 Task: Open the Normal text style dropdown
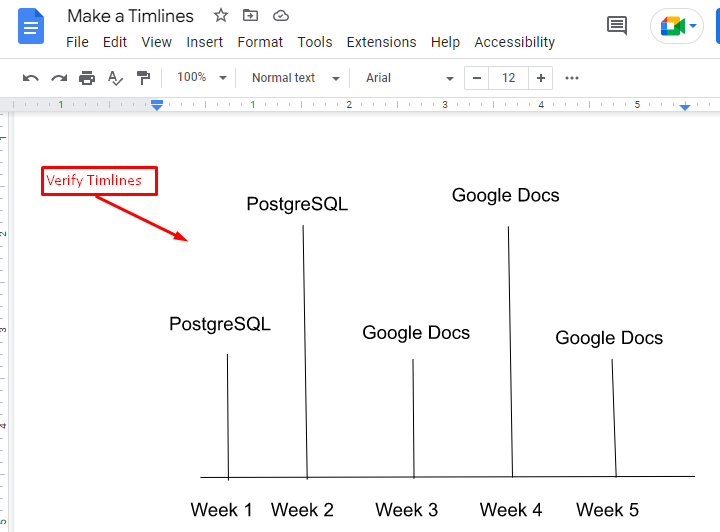point(295,78)
